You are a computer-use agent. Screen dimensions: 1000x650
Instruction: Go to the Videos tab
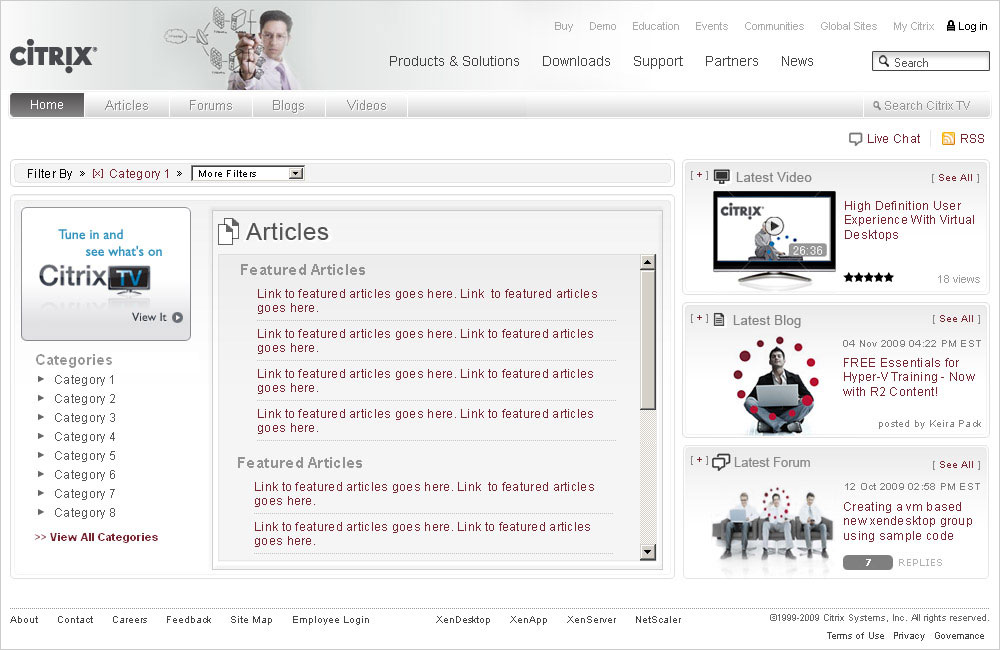(x=367, y=105)
